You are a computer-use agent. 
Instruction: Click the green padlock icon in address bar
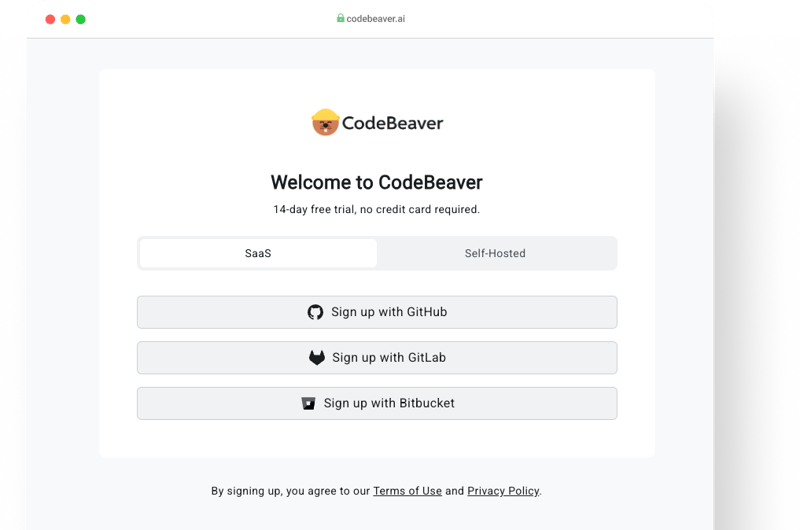(340, 18)
